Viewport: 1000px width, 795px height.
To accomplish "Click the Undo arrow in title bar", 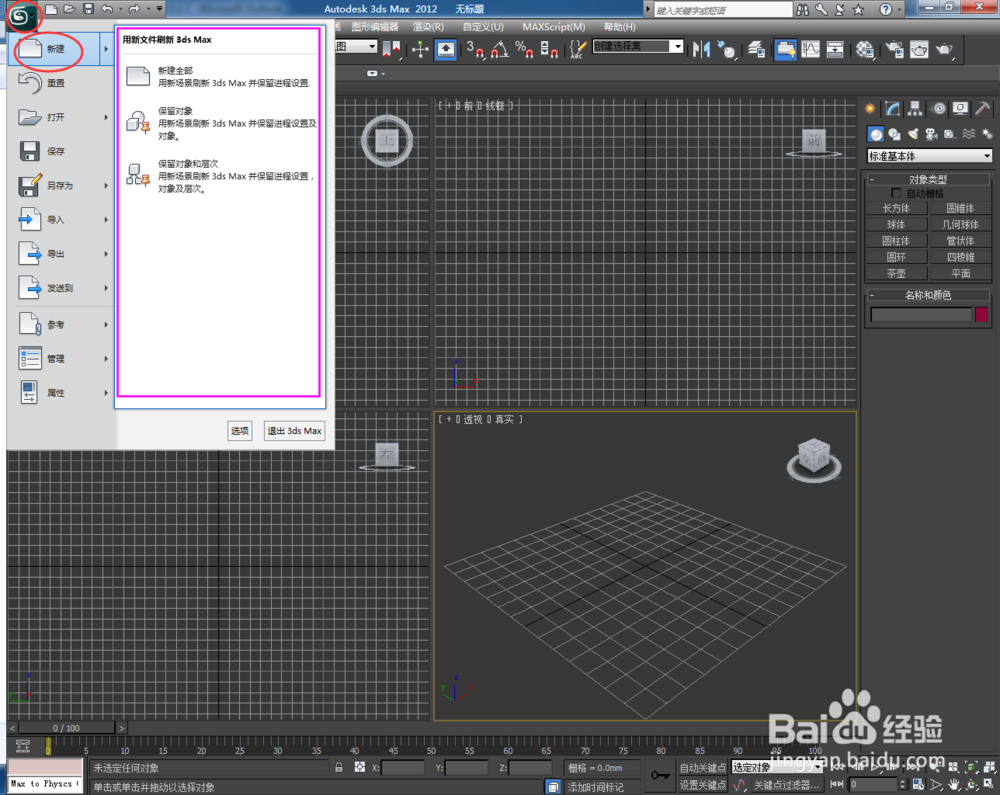I will point(107,9).
